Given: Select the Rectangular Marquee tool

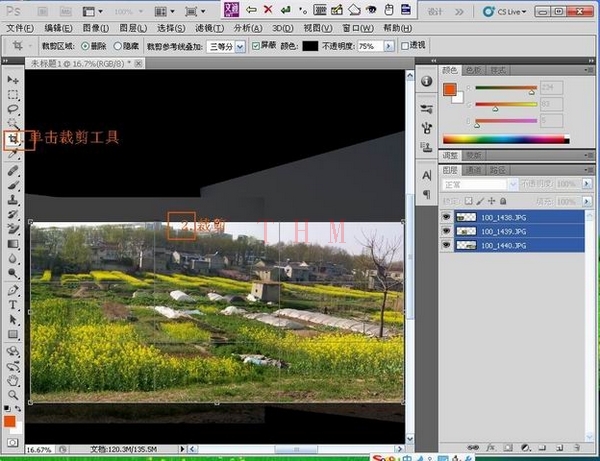Looking at the screenshot, I should pyautogui.click(x=13, y=94).
